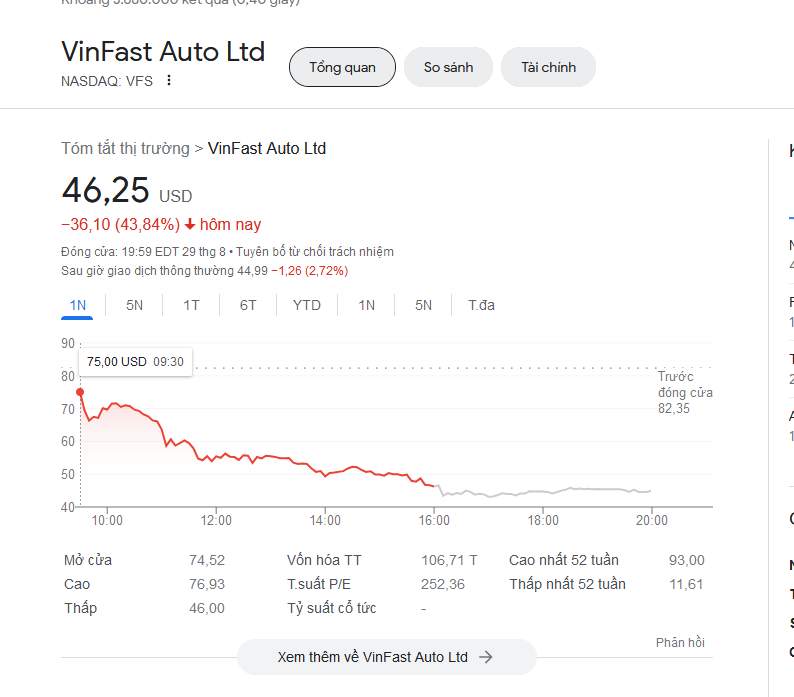Show the T.đa maximum chart range
This screenshot has width=794, height=697.
[481, 305]
